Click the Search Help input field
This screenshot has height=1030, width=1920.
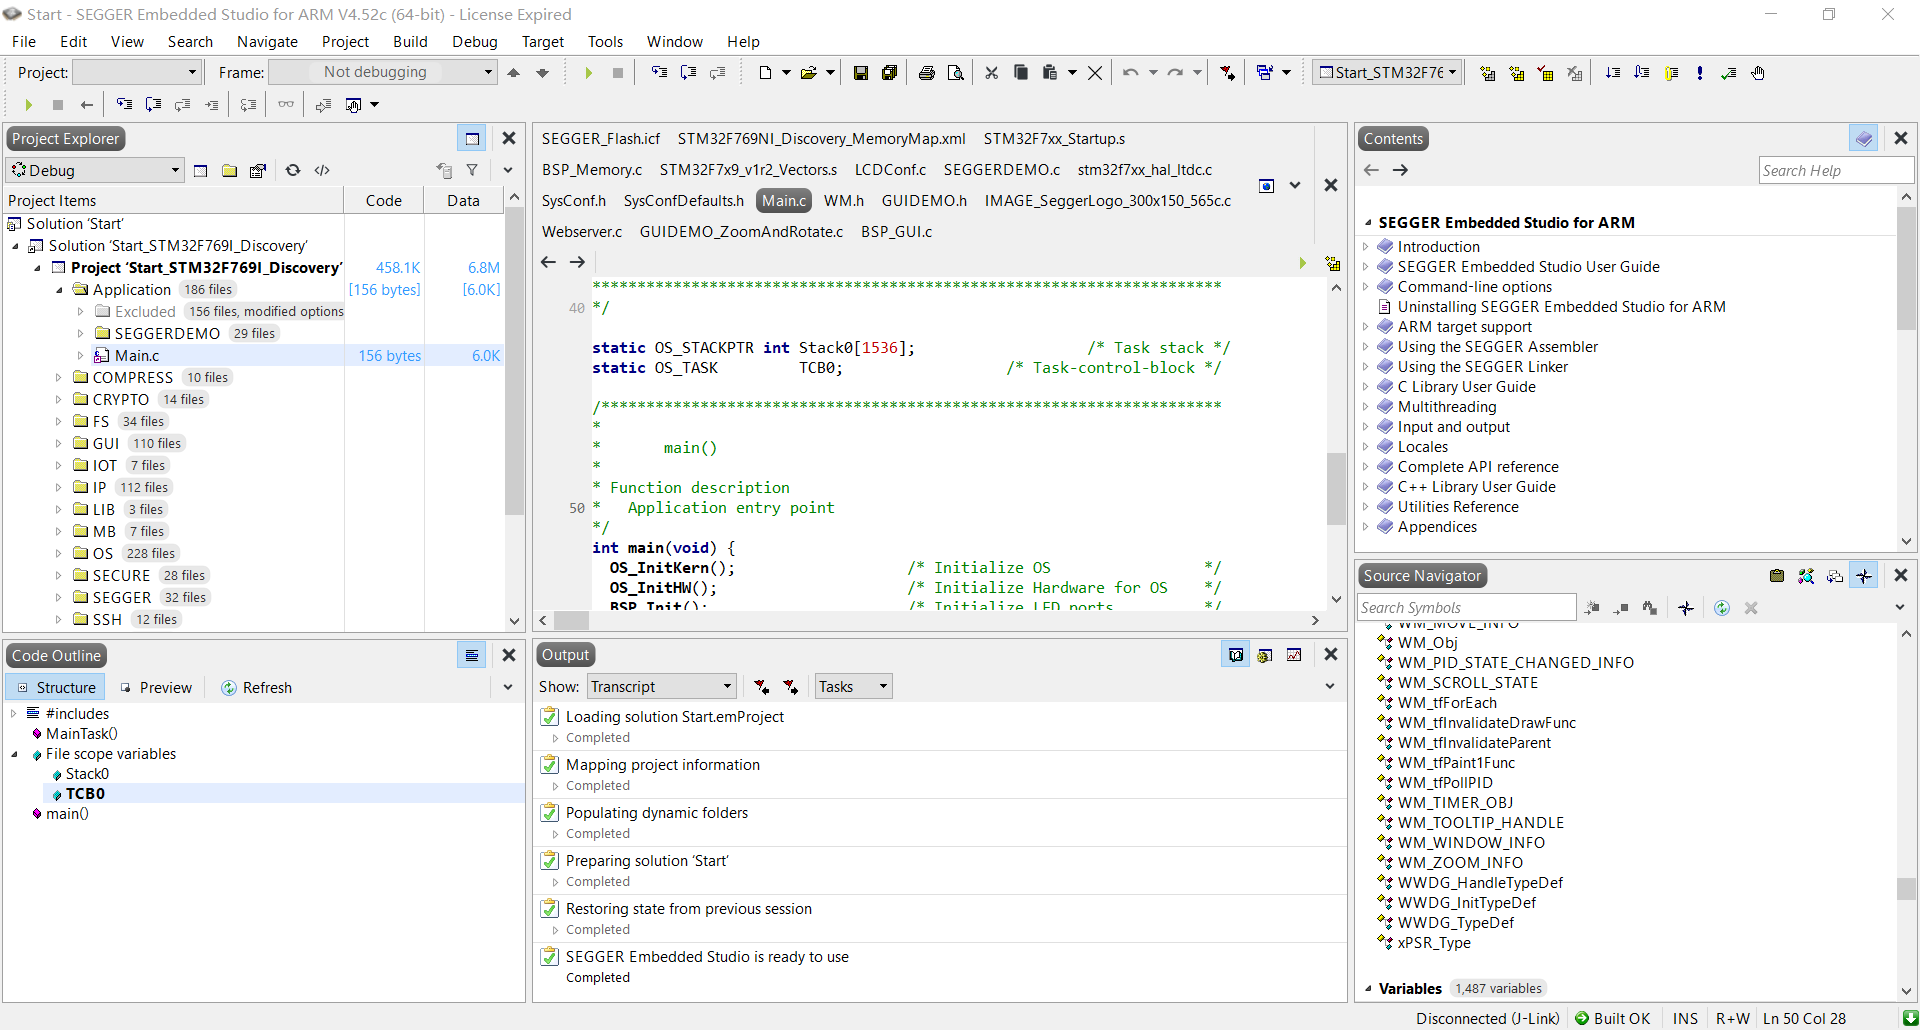[x=1836, y=171]
